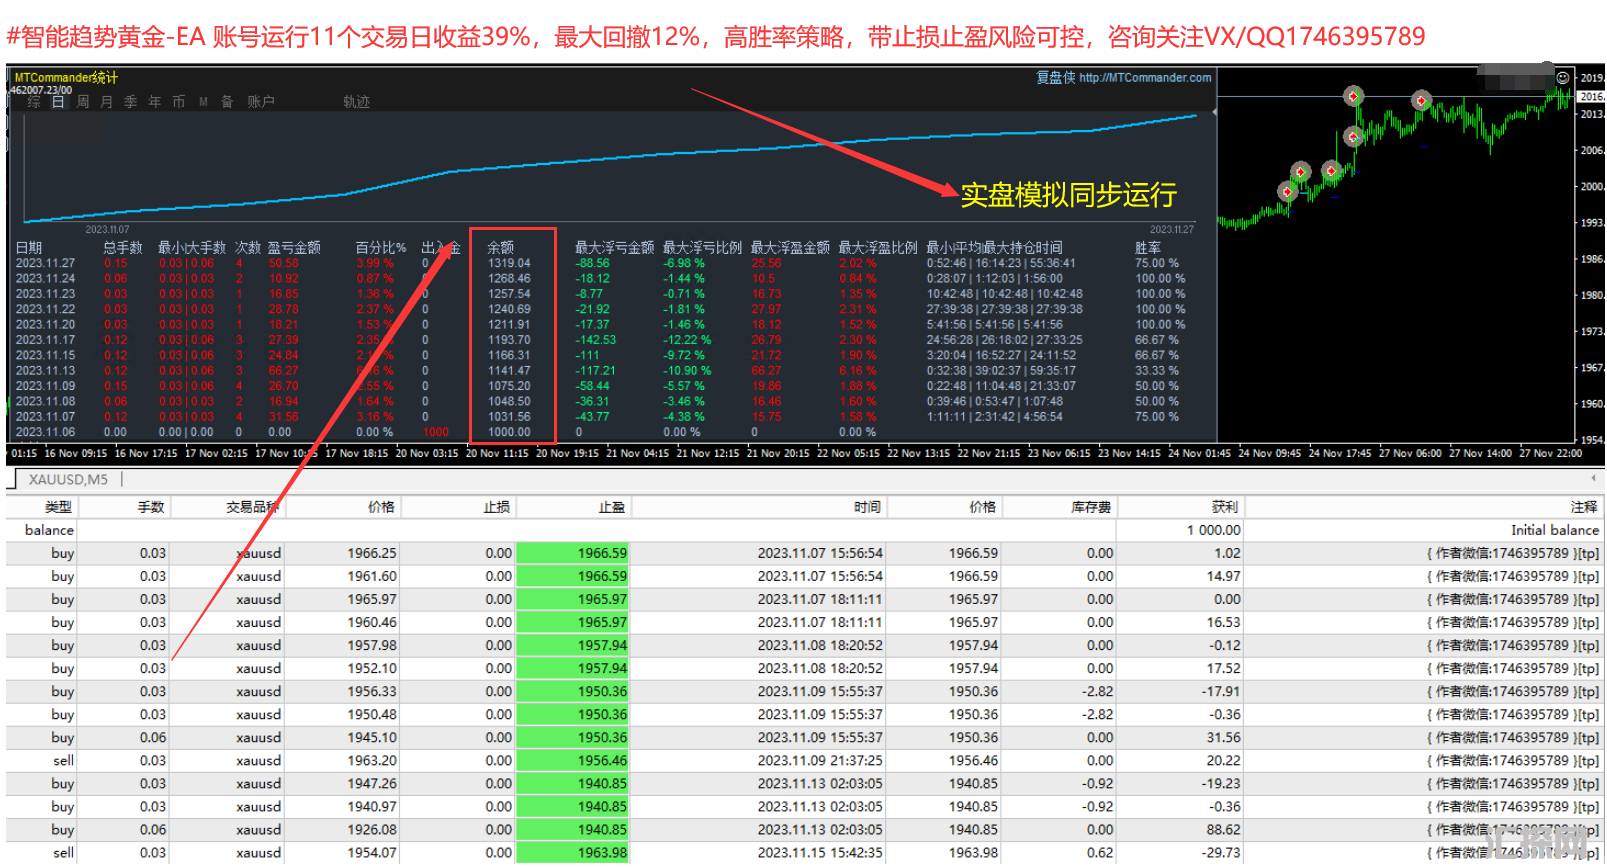Click the topmost trade arrow marker on chart
Viewport: 1607px width, 867px height.
point(1353,97)
